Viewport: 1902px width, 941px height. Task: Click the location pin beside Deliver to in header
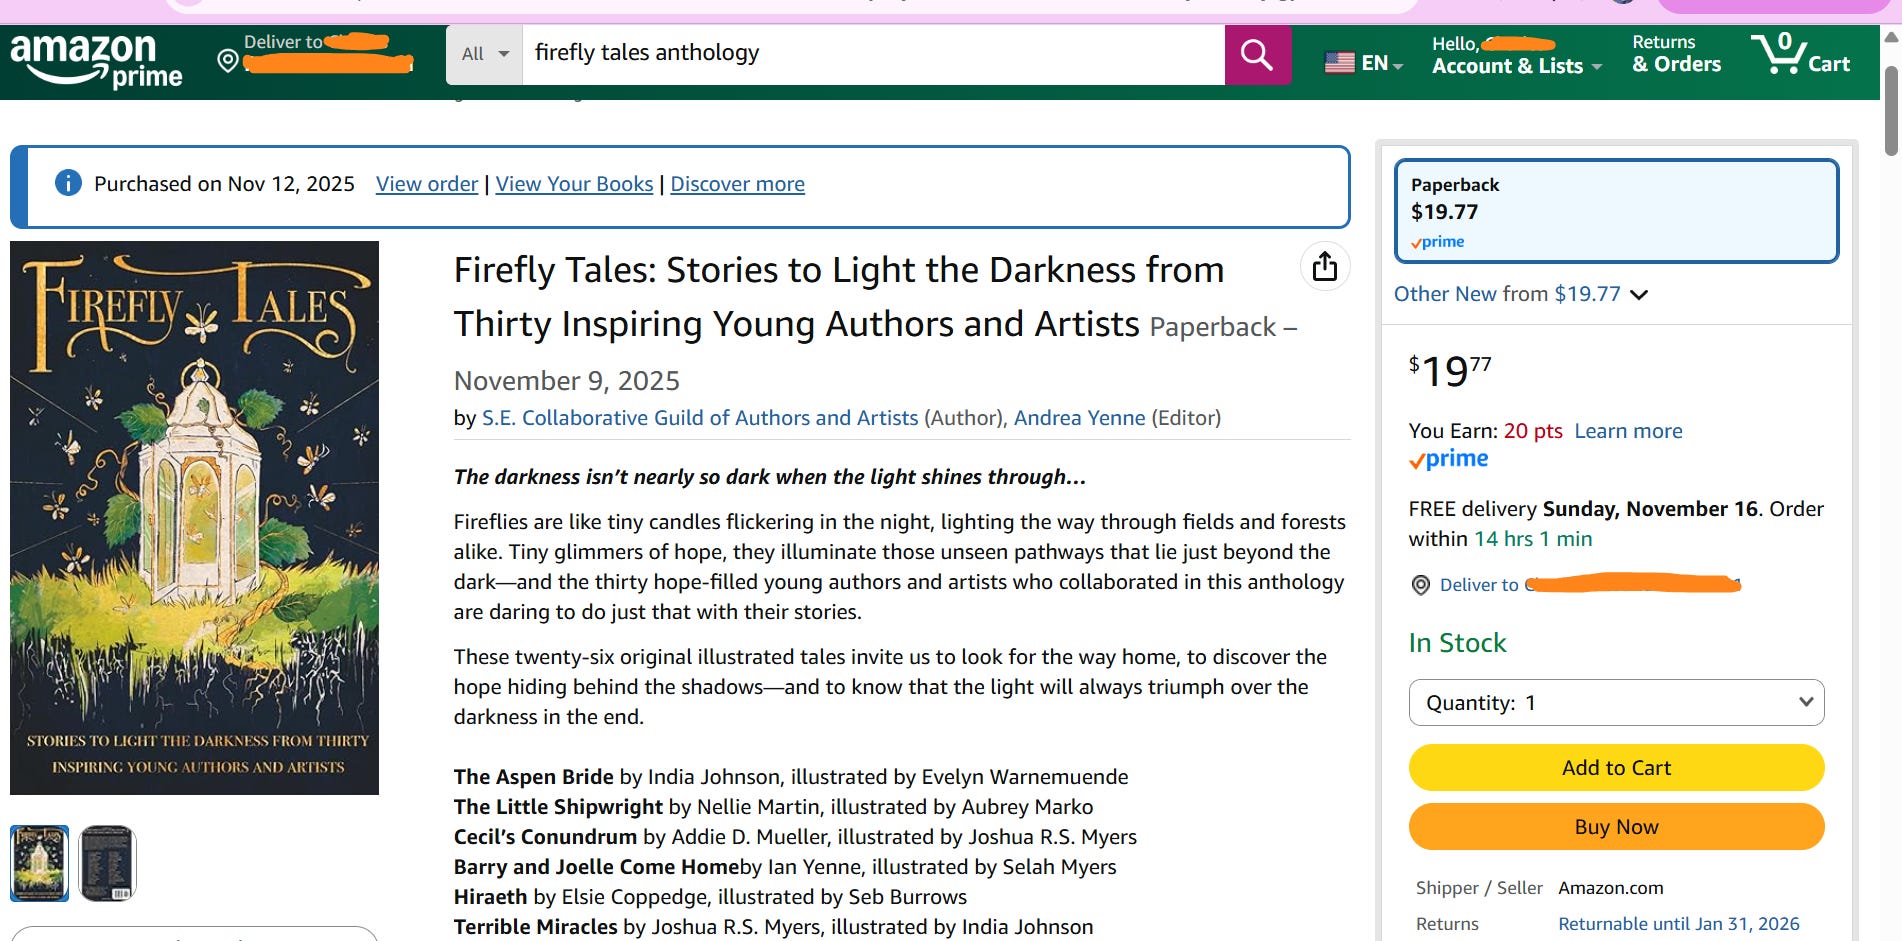(x=228, y=62)
